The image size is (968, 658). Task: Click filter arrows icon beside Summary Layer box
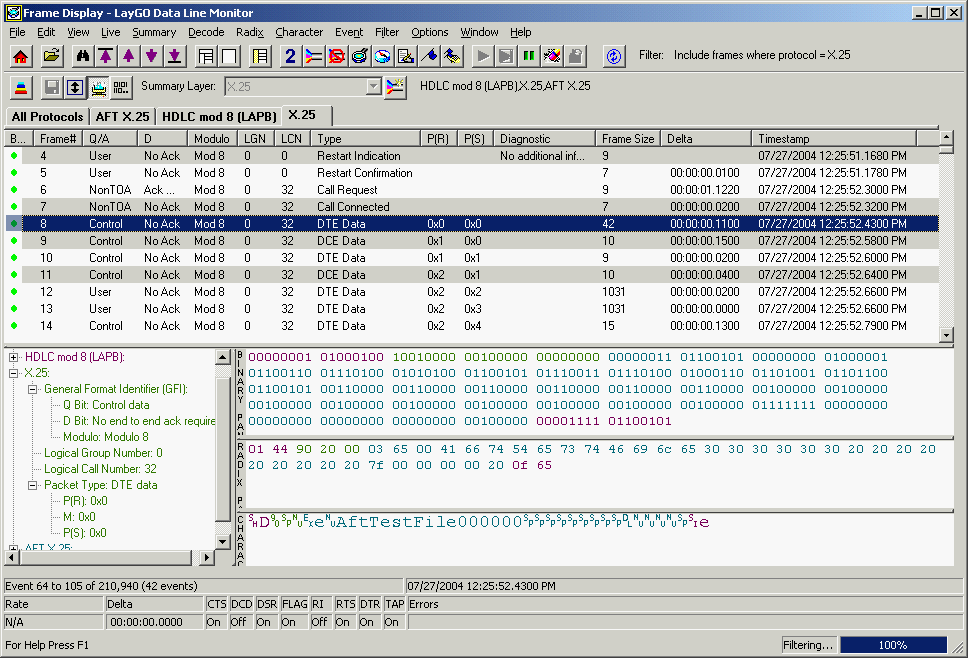point(395,87)
